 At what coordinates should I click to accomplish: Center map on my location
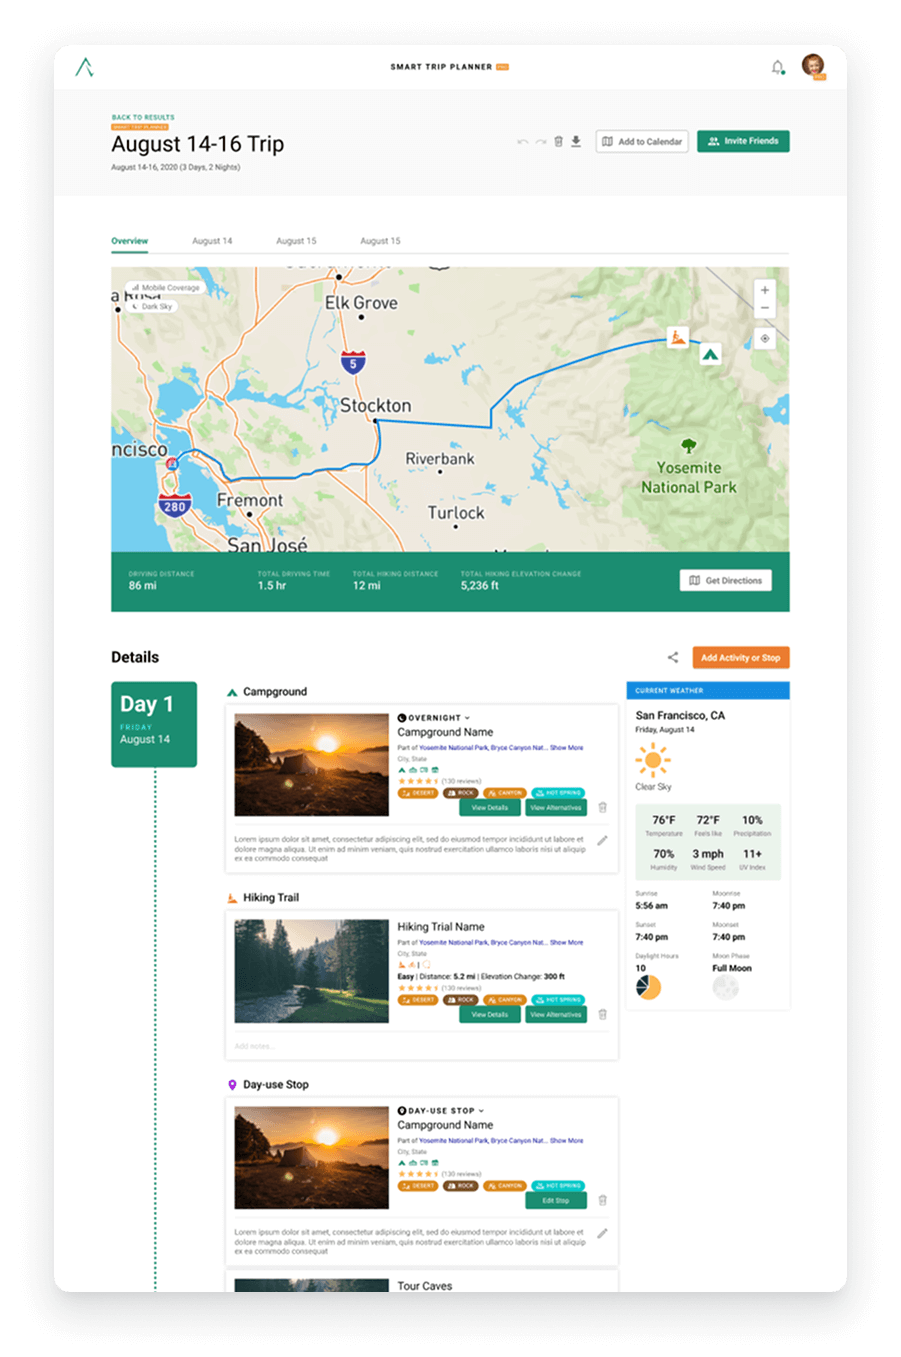(765, 339)
